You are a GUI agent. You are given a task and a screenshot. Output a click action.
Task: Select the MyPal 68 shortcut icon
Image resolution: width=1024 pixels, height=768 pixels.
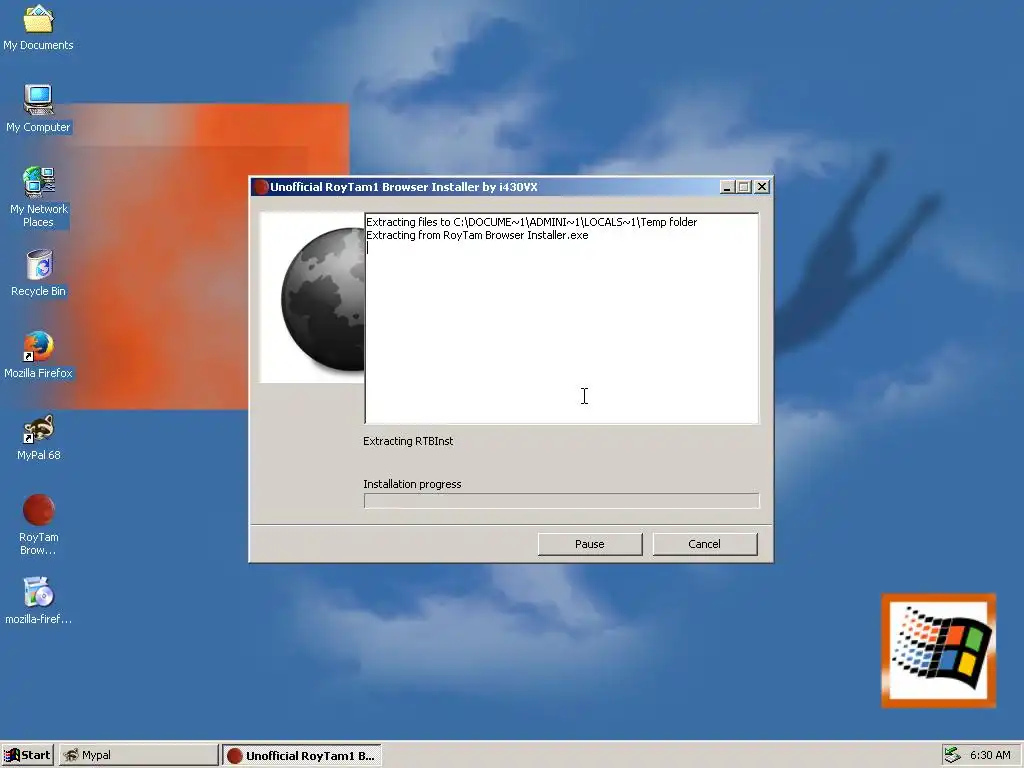pos(38,437)
